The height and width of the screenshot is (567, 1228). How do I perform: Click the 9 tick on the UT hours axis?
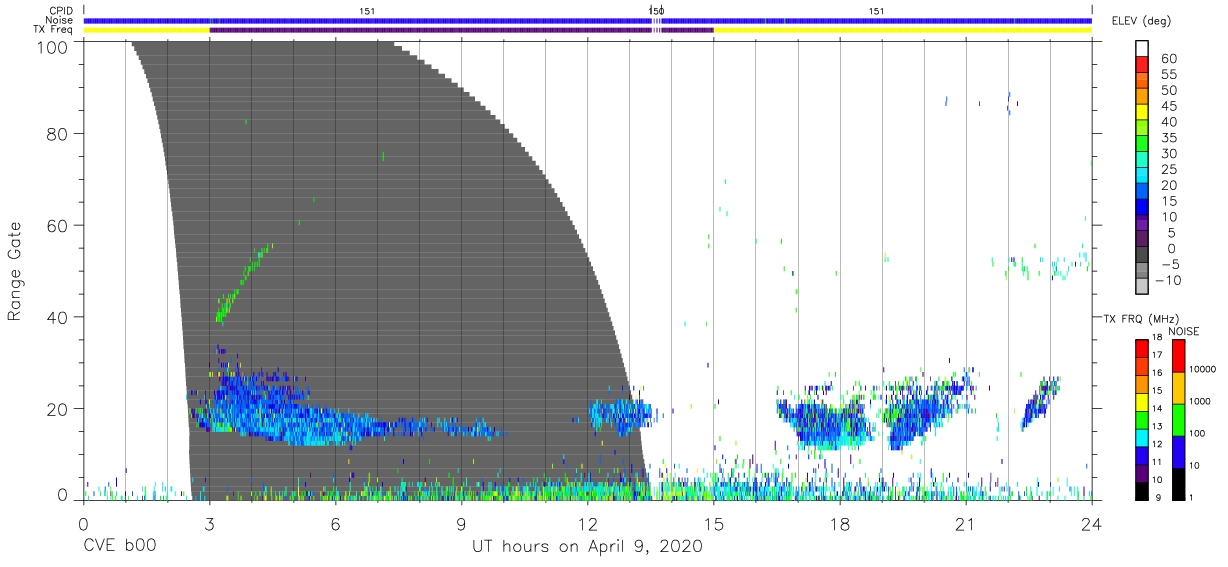coord(461,524)
